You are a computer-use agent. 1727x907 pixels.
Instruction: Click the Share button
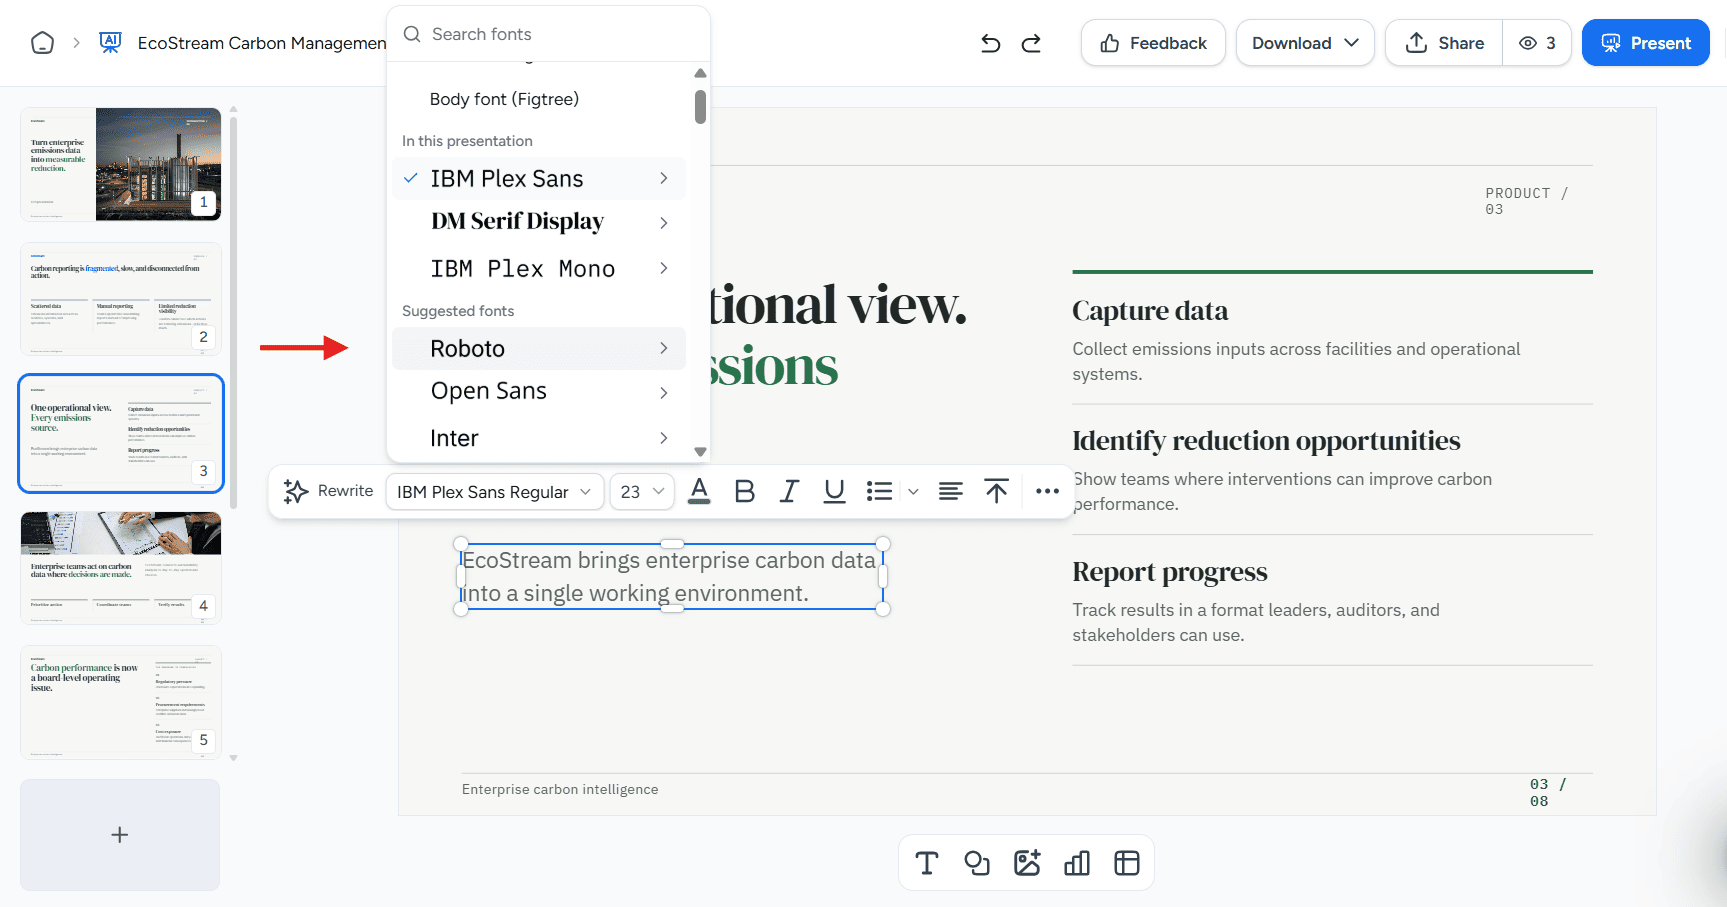pyautogui.click(x=1444, y=43)
